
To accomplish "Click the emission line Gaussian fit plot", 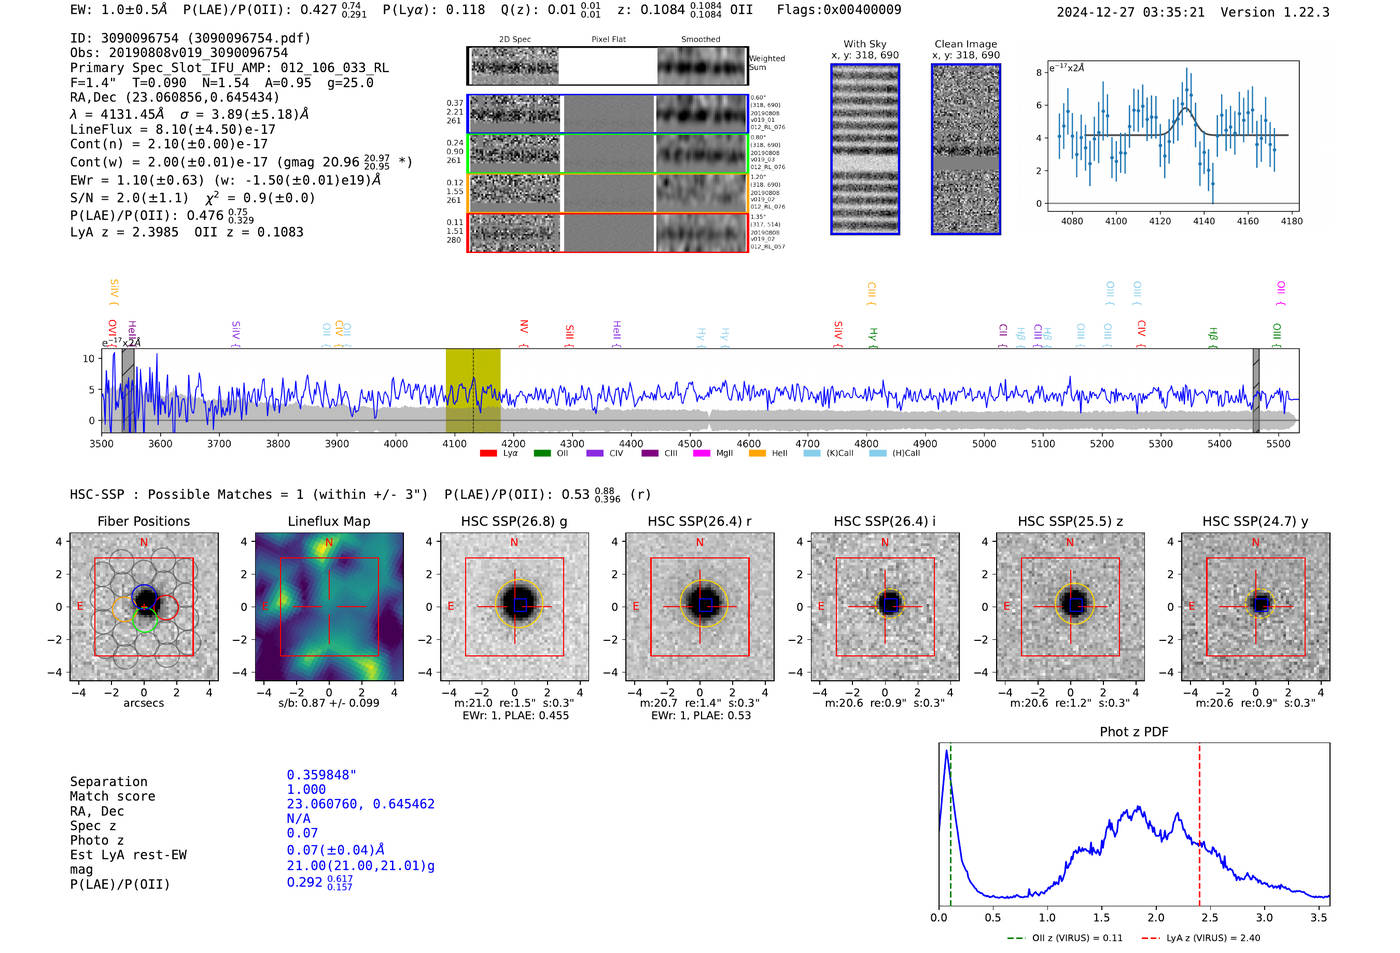I will 1174,136.
